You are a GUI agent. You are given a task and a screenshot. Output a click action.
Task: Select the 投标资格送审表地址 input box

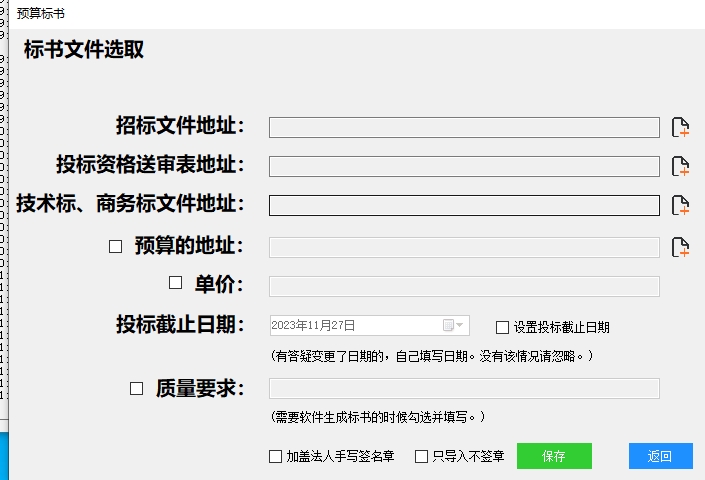464,167
